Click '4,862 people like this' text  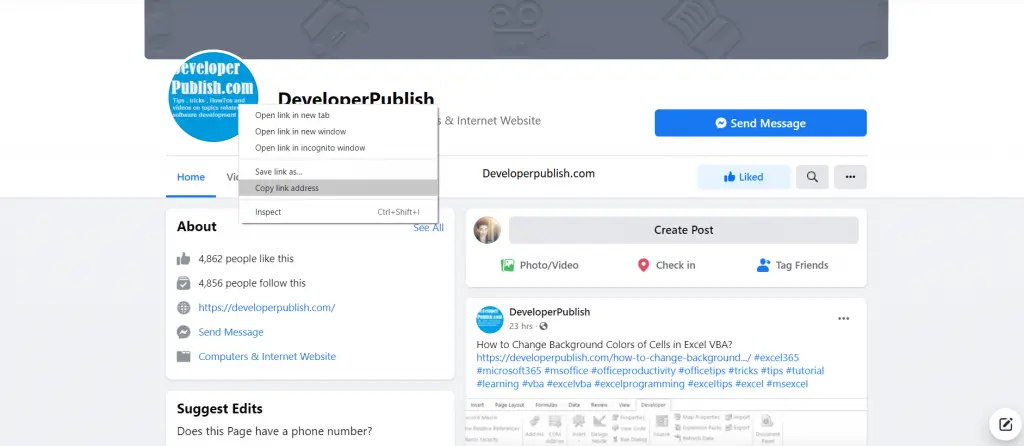click(x=246, y=259)
